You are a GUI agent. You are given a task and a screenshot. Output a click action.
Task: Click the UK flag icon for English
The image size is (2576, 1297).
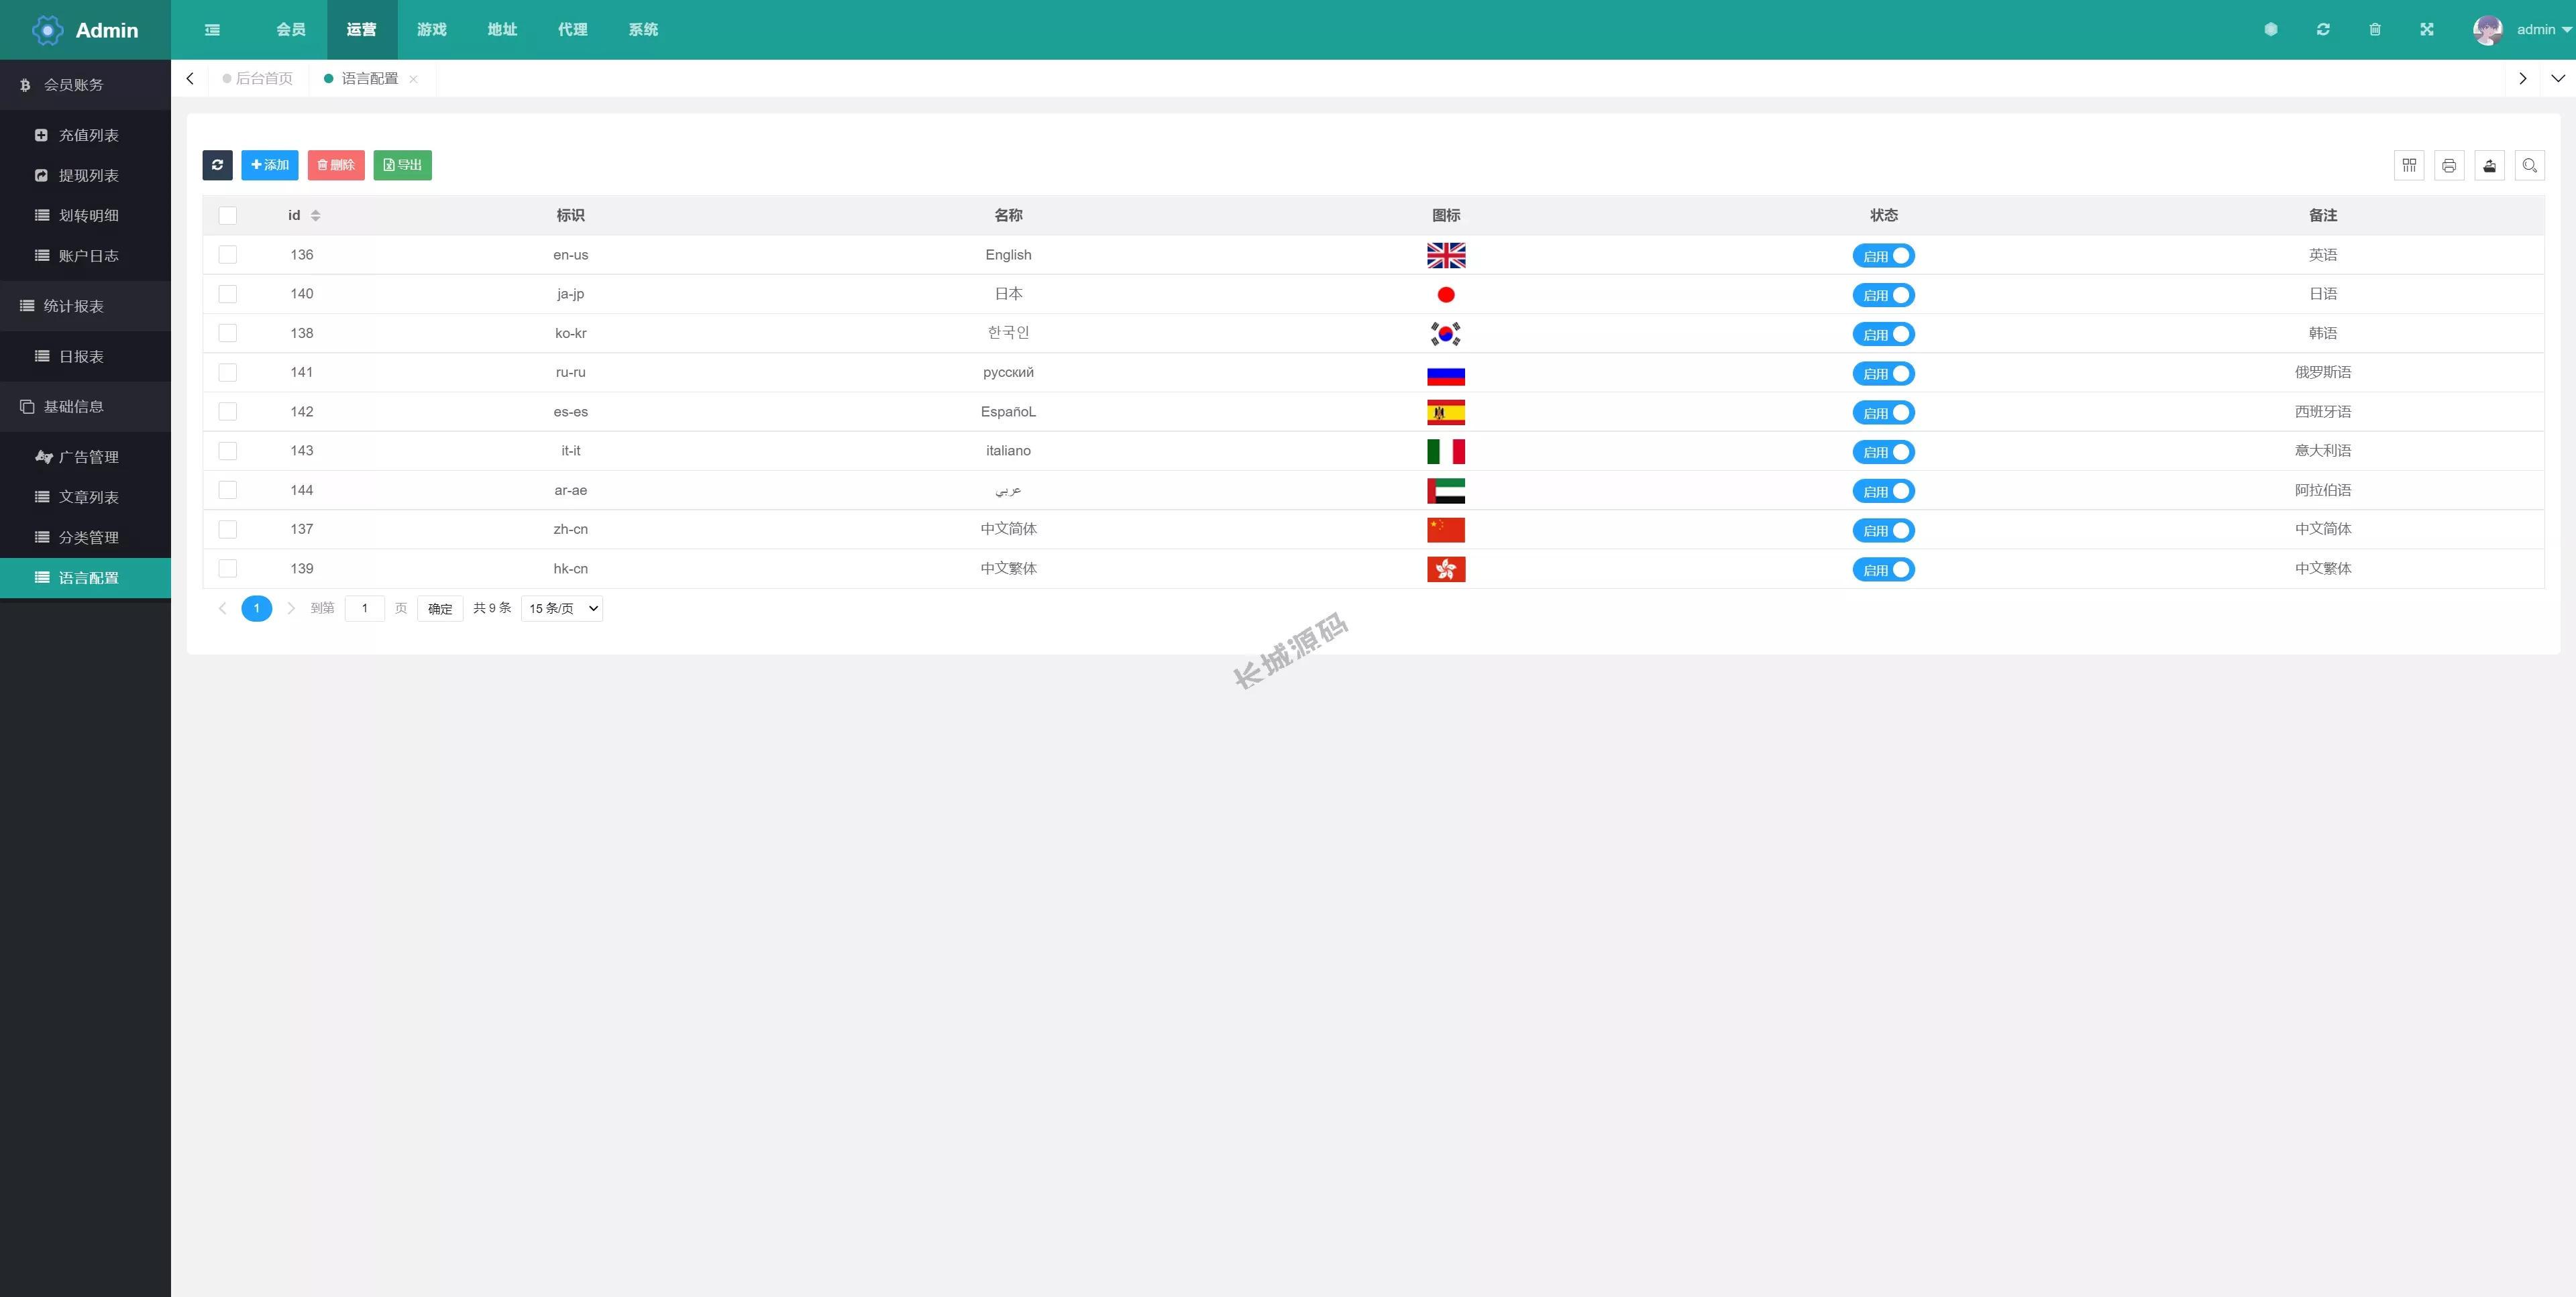point(1446,255)
